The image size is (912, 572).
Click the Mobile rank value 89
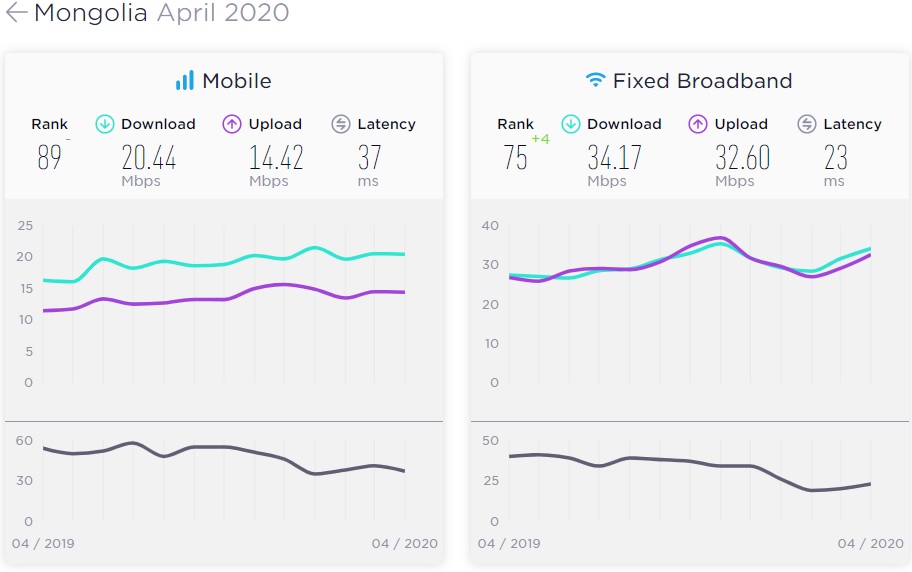[49, 157]
